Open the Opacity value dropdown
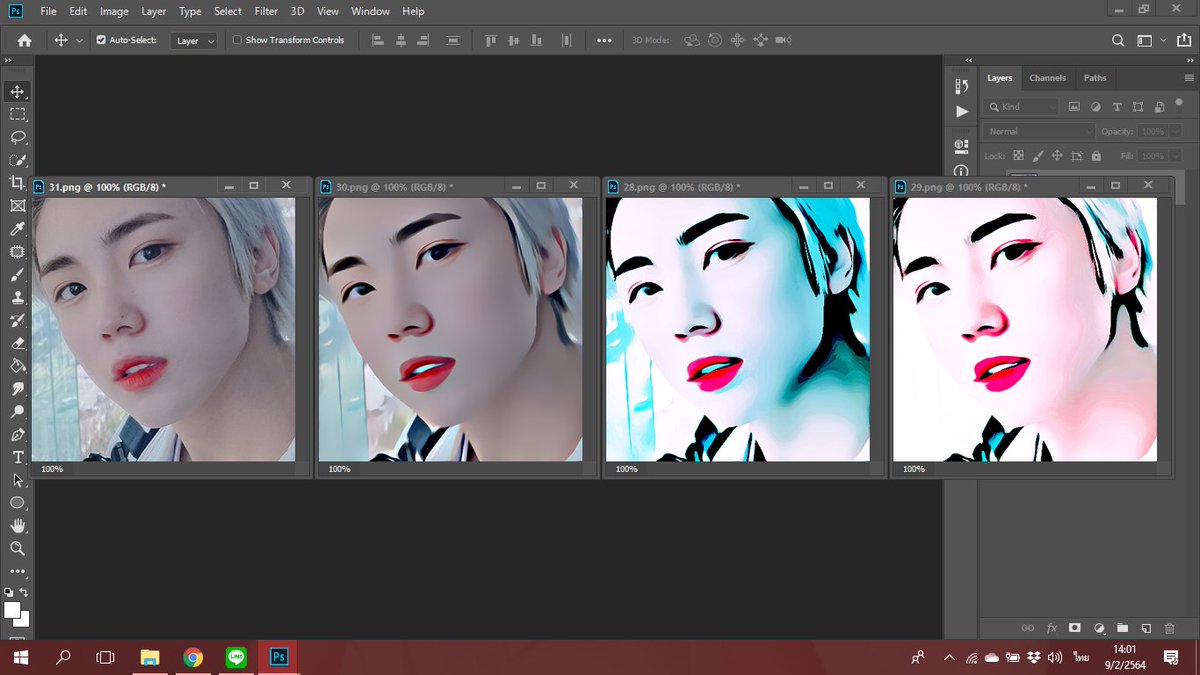The width and height of the screenshot is (1200, 675). point(1177,131)
